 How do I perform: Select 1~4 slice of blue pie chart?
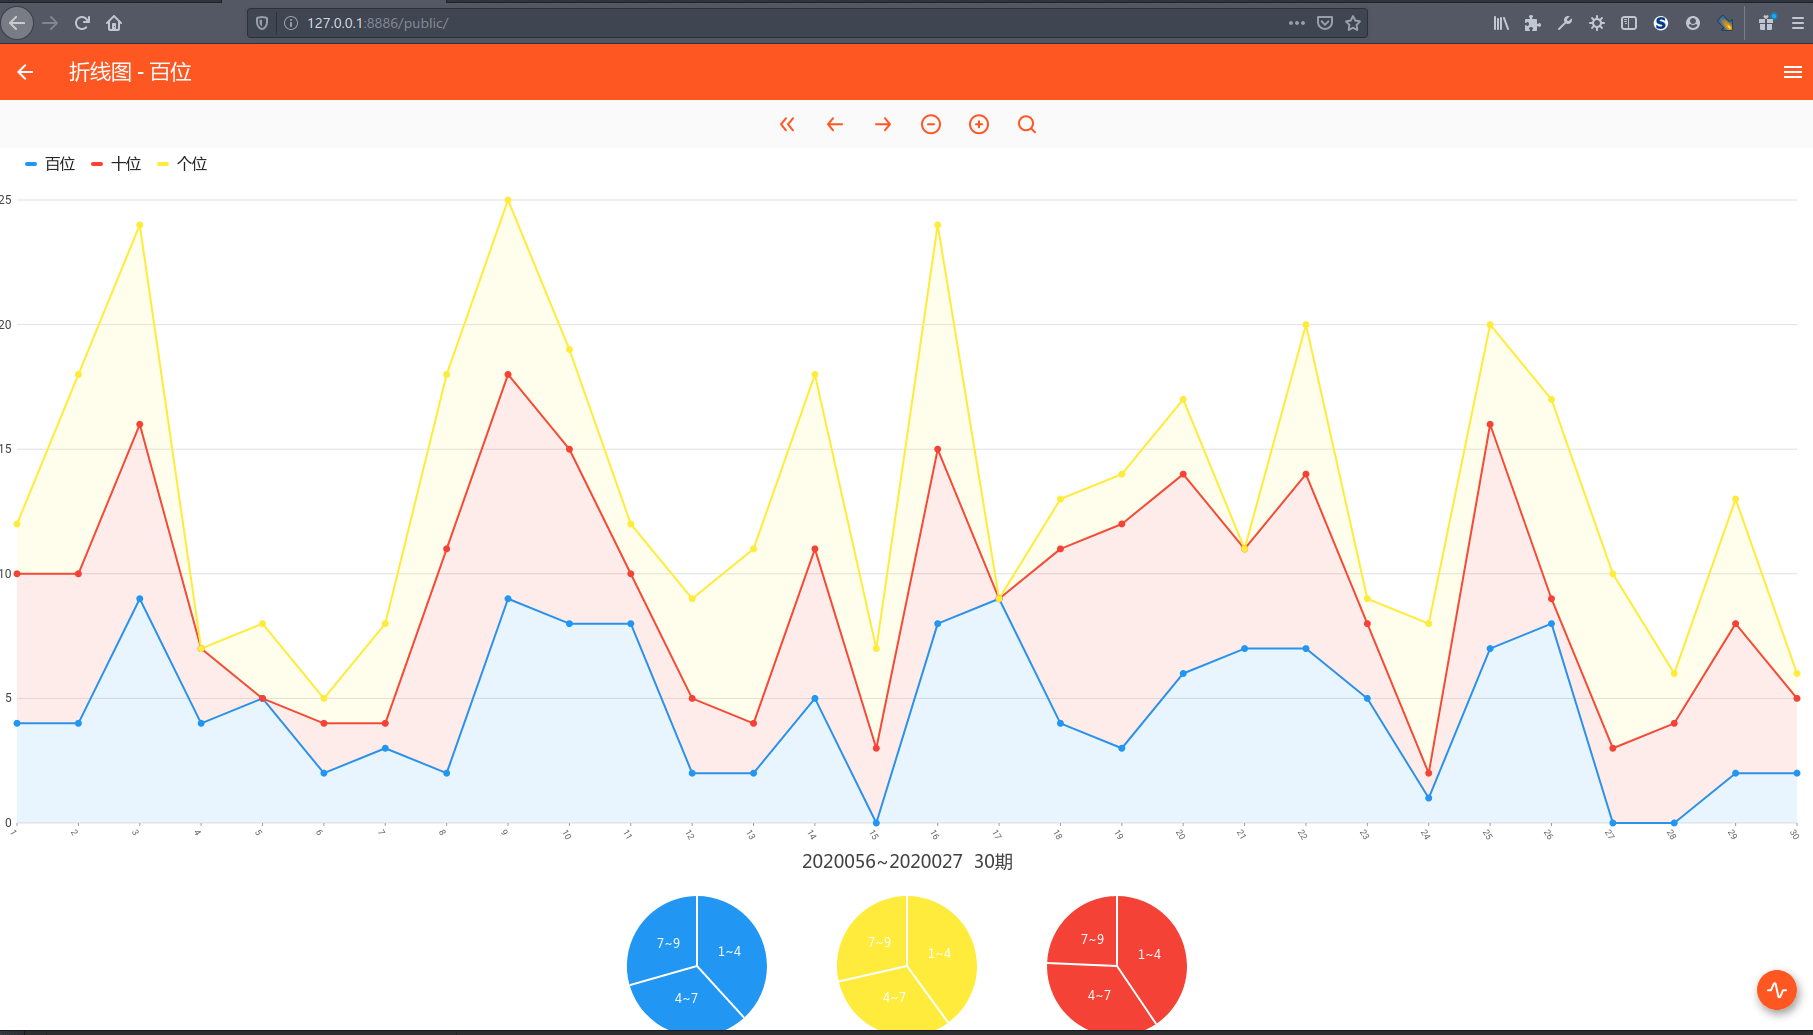[729, 951]
